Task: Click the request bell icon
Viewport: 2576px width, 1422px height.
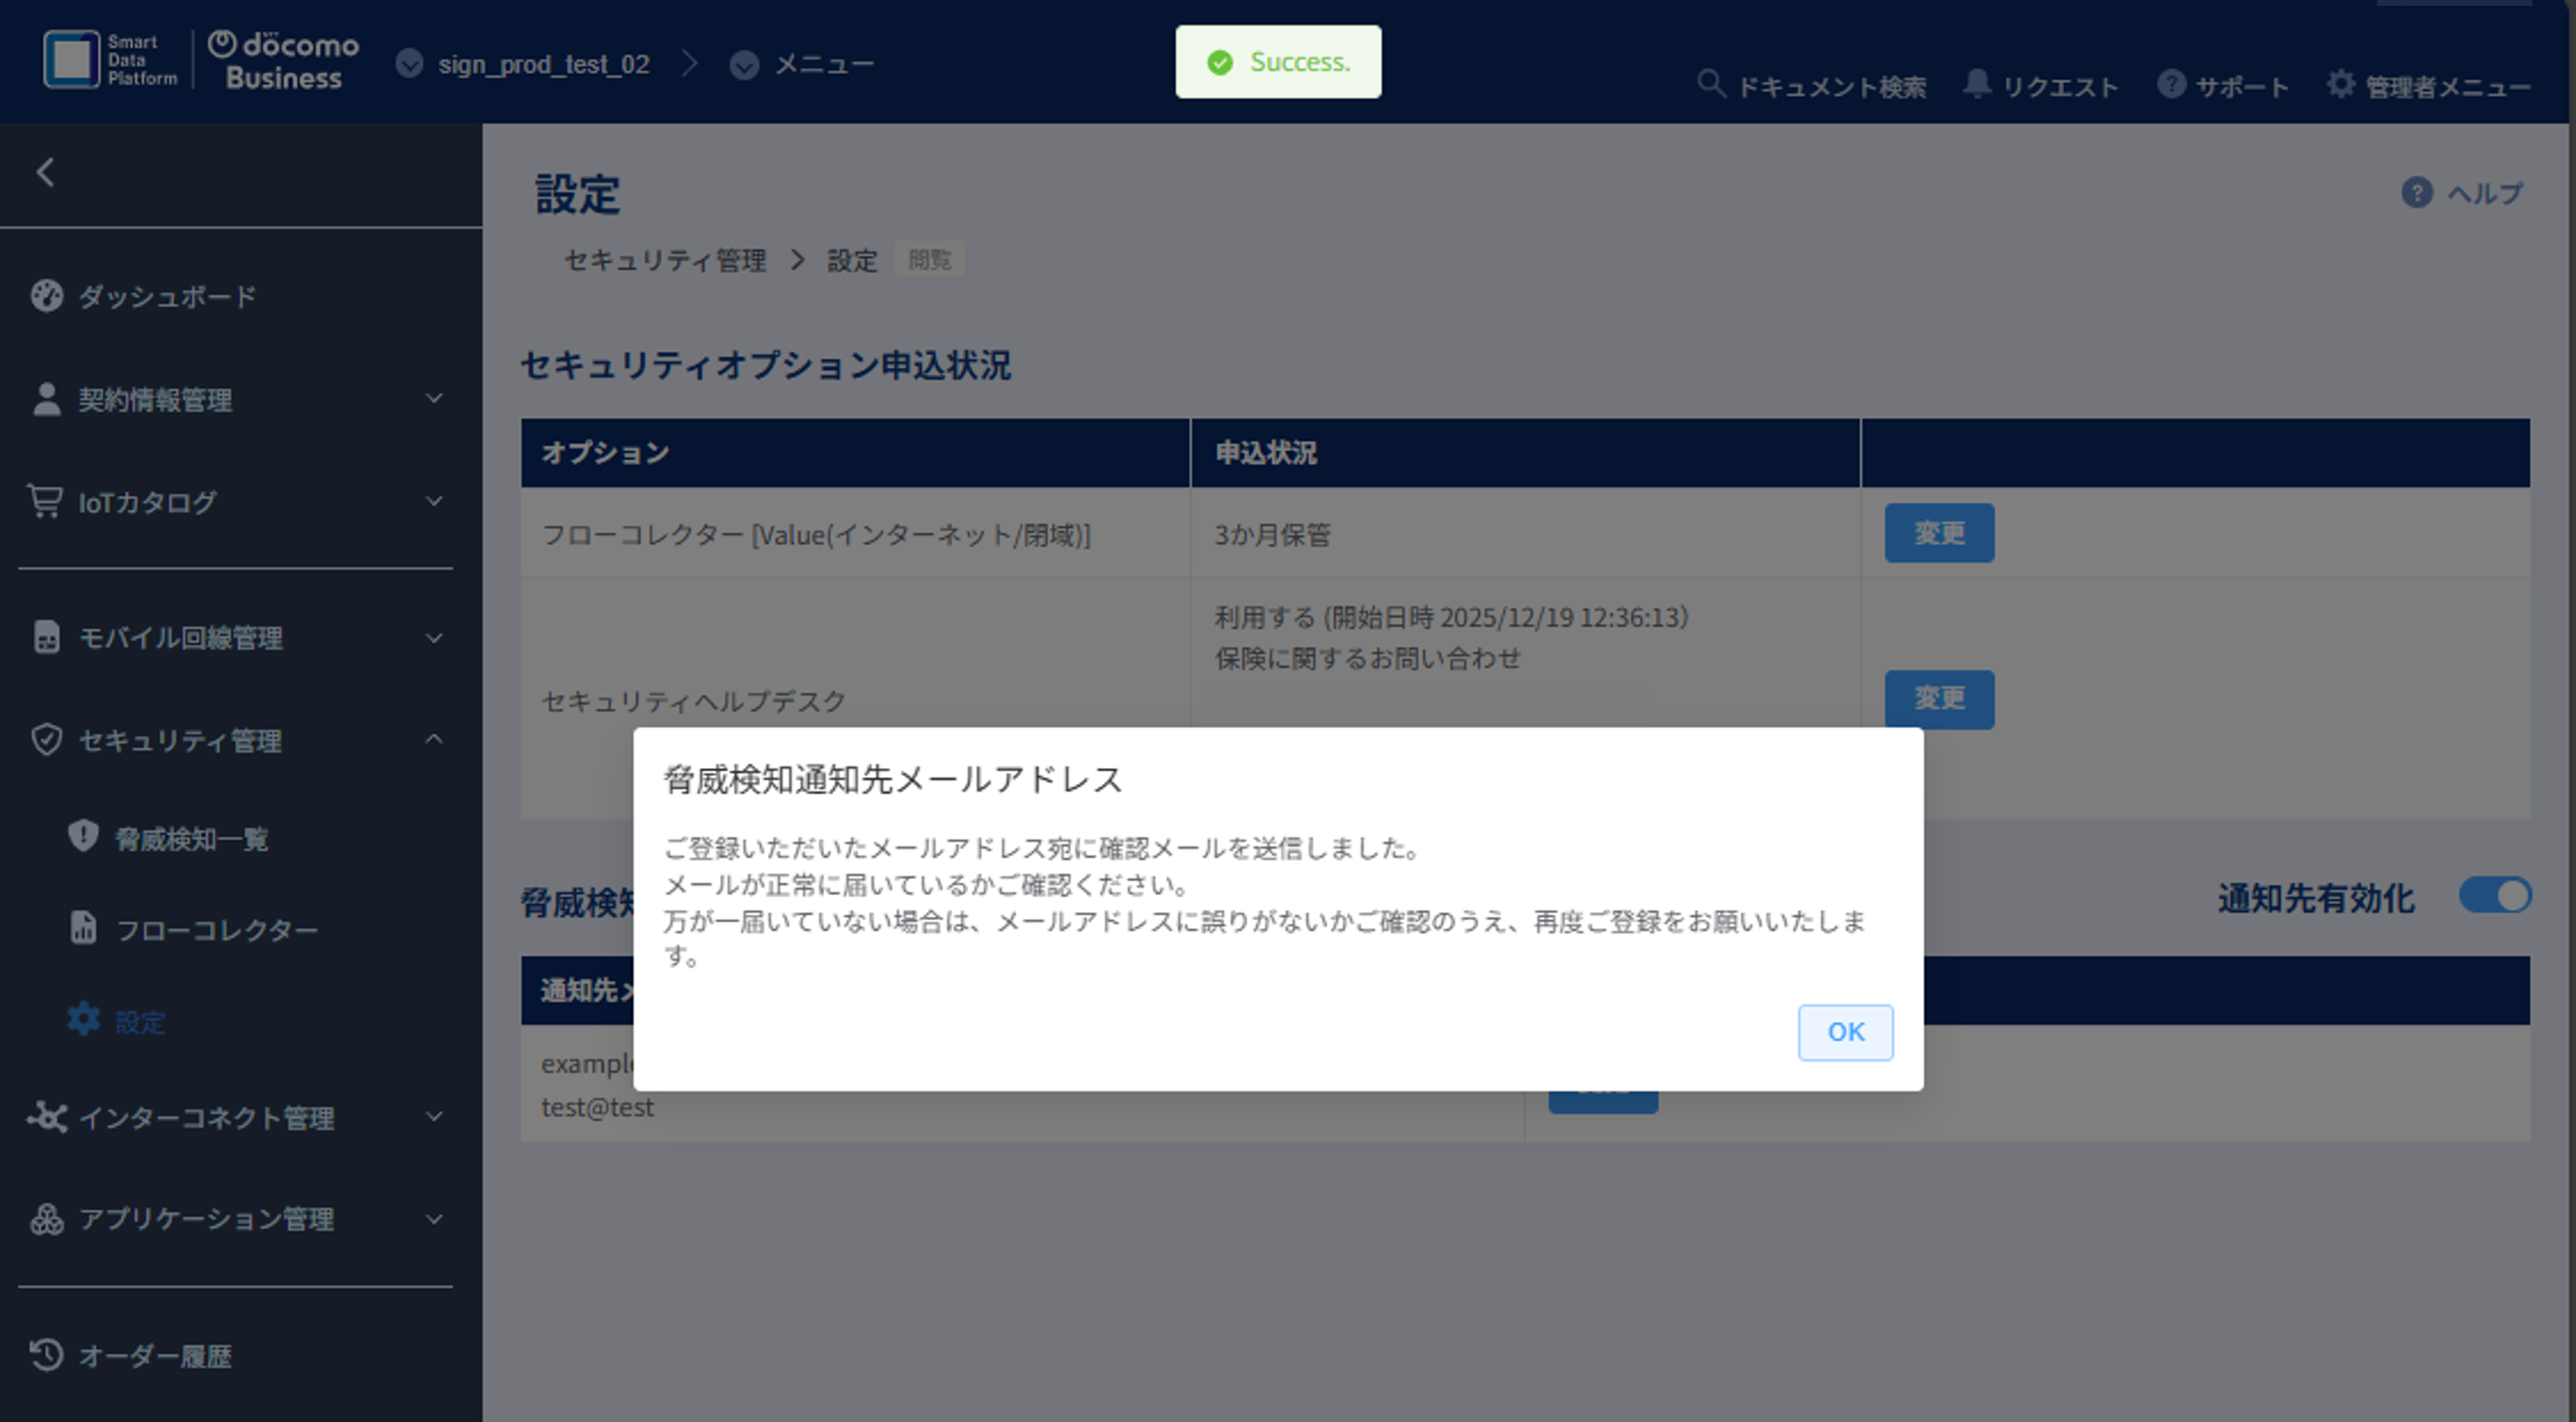Action: tap(1978, 84)
